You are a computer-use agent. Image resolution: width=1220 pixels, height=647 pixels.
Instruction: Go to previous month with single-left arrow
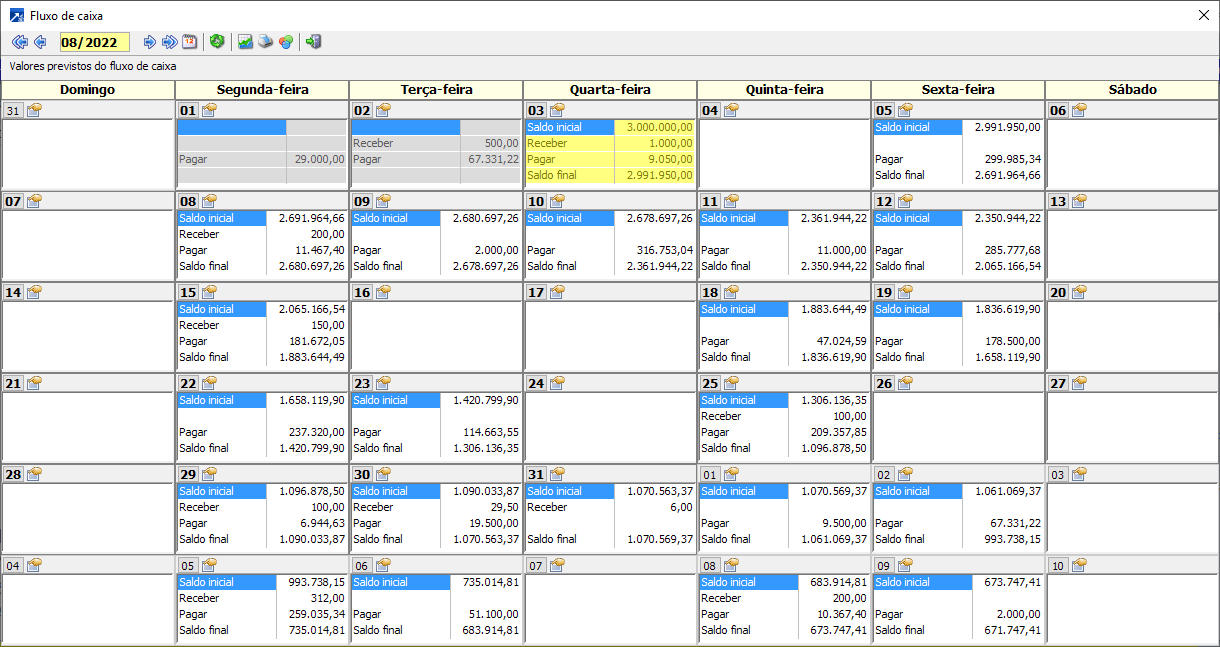[x=40, y=42]
